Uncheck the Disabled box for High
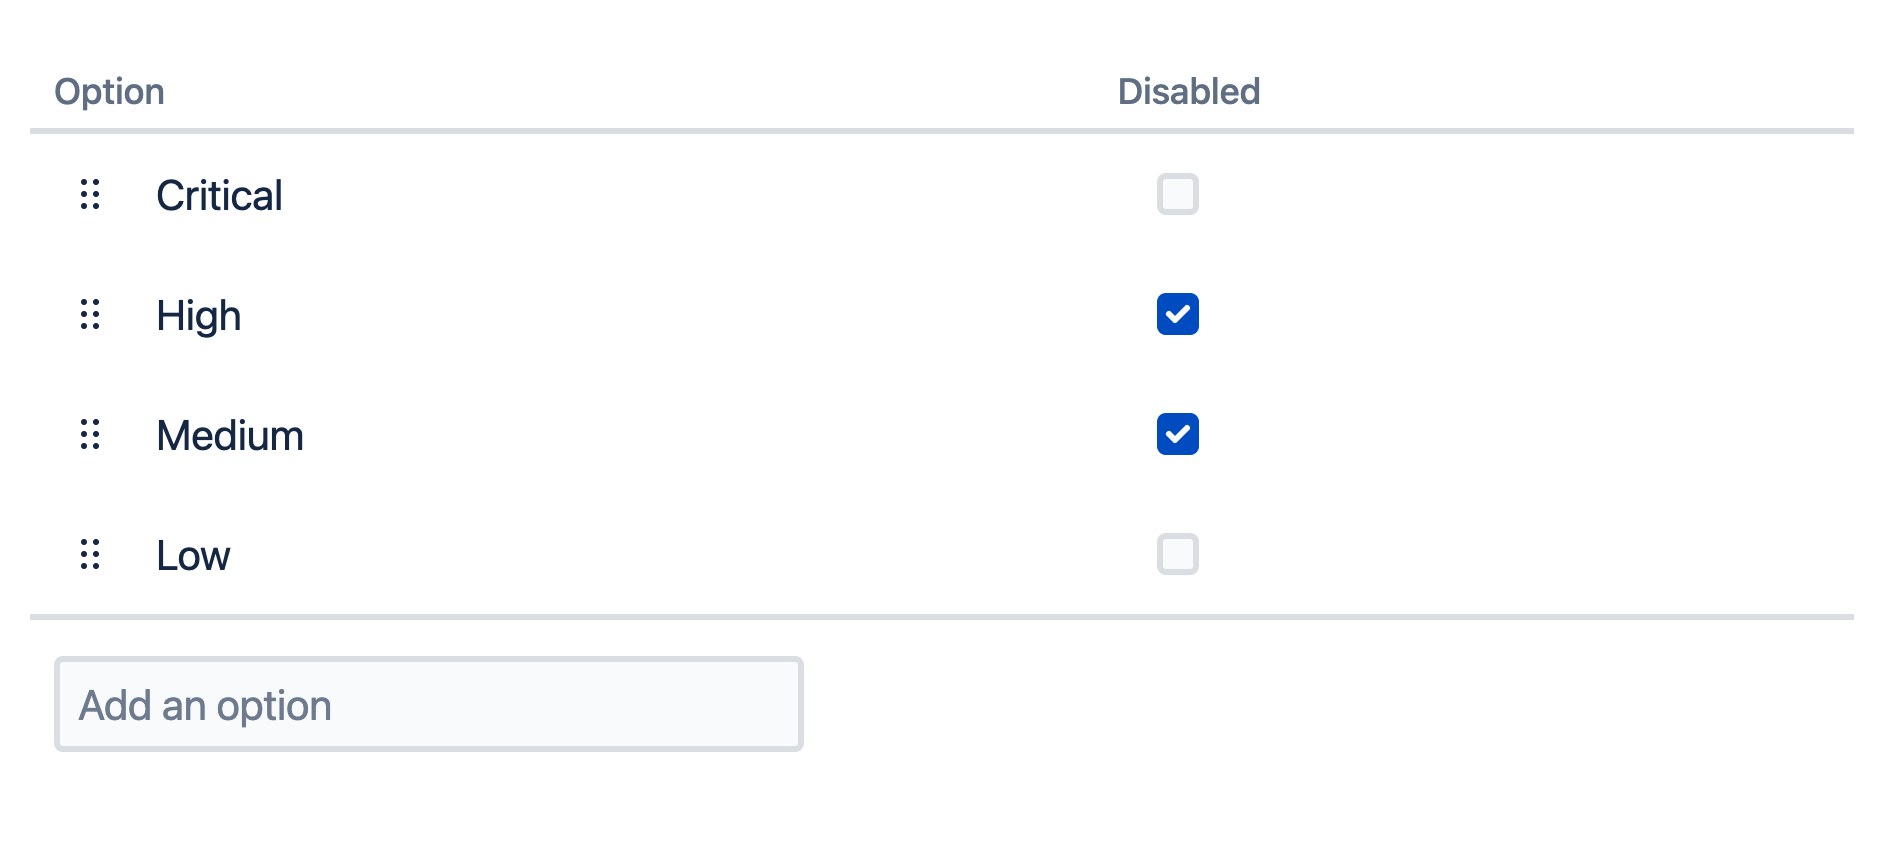The image size is (1890, 852). pos(1177,314)
